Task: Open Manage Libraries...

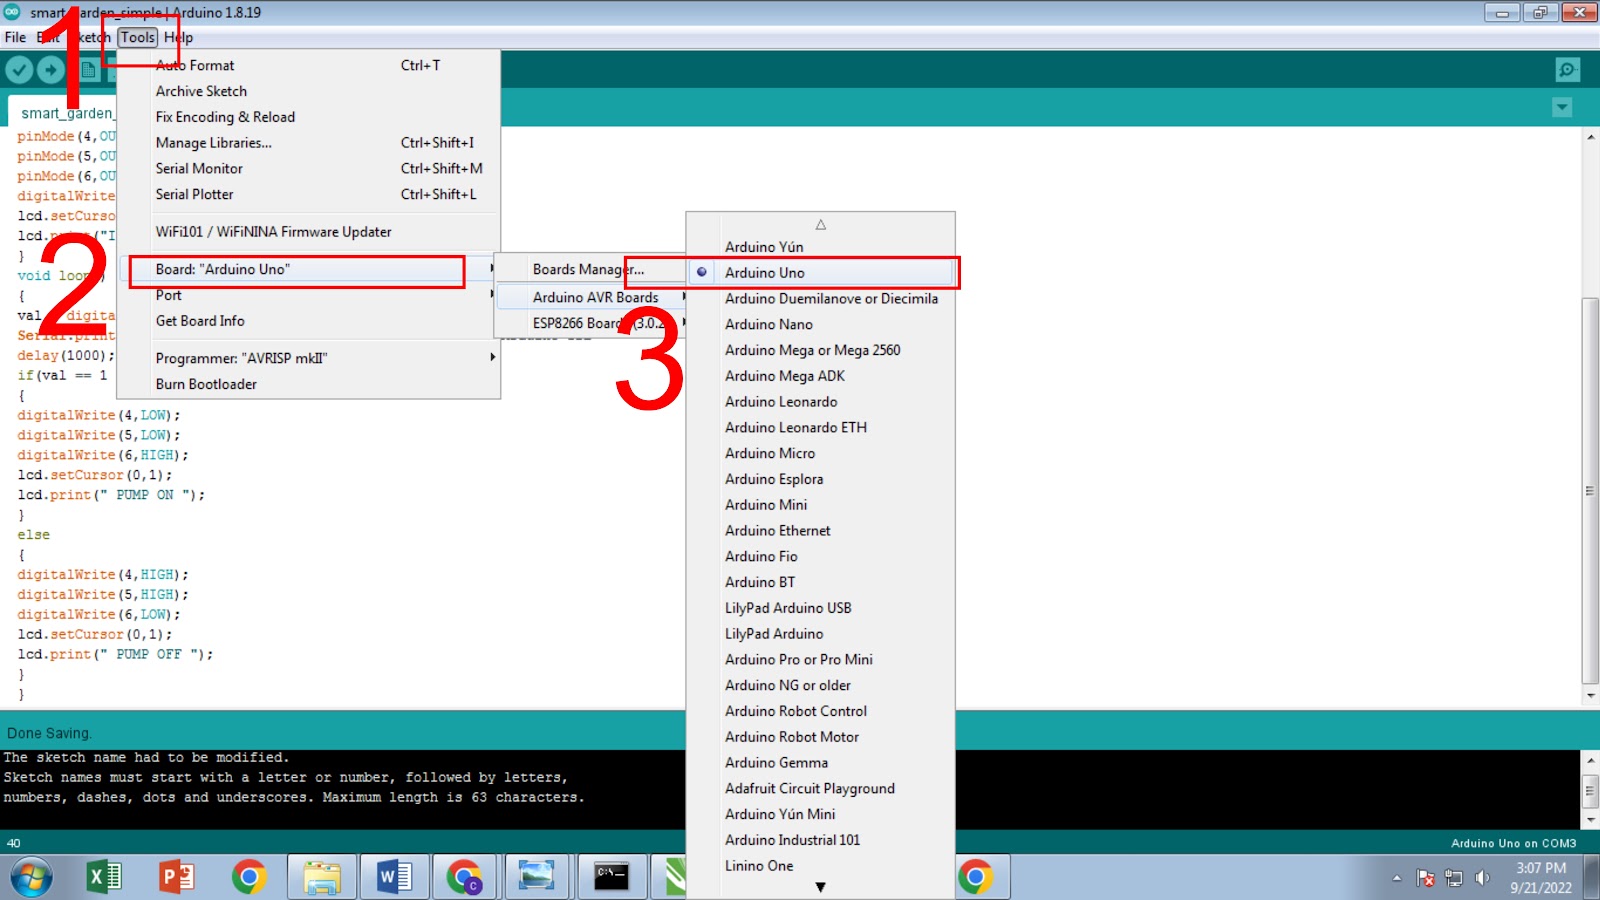Action: tap(310, 143)
